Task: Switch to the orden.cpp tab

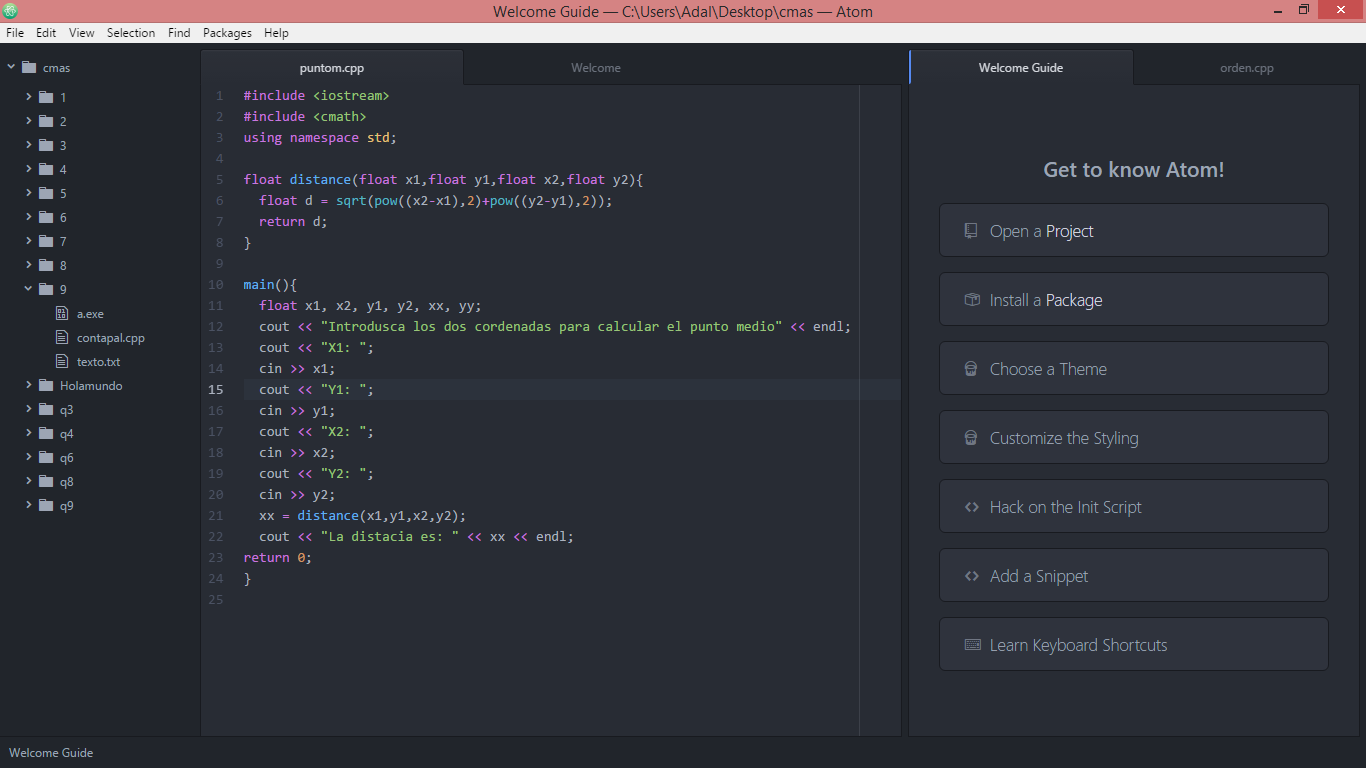Action: pyautogui.click(x=1247, y=68)
